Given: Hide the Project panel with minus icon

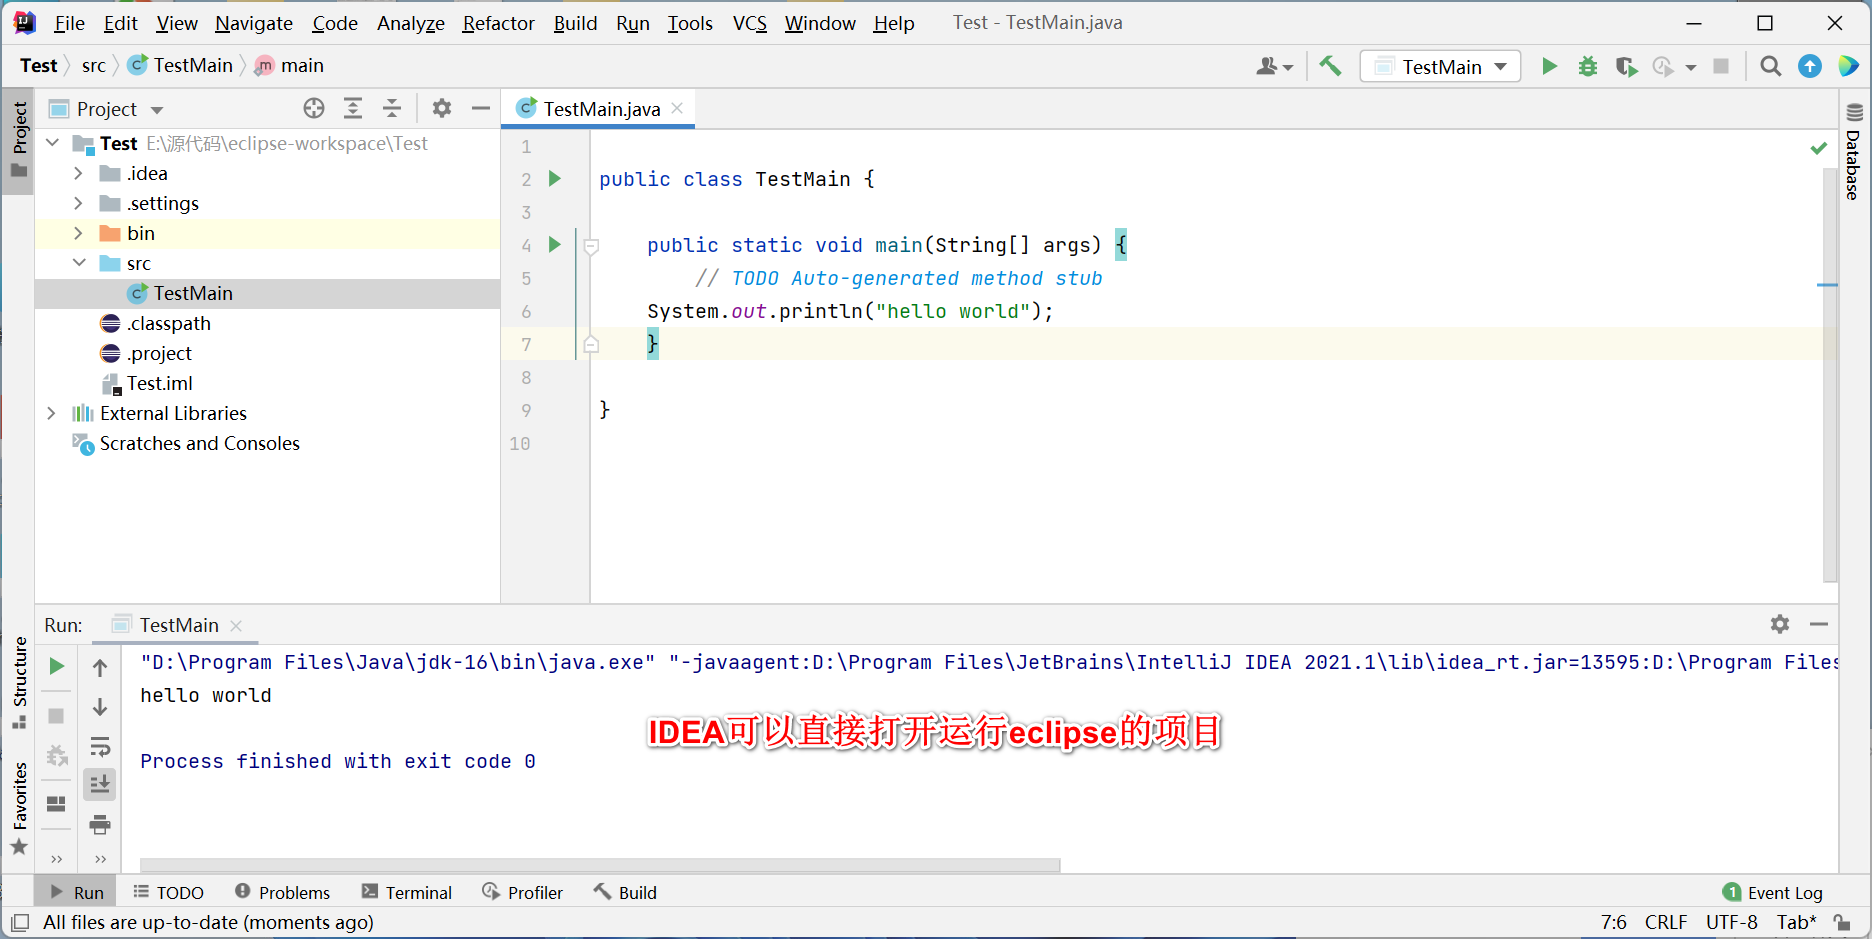Looking at the screenshot, I should coord(481,108).
